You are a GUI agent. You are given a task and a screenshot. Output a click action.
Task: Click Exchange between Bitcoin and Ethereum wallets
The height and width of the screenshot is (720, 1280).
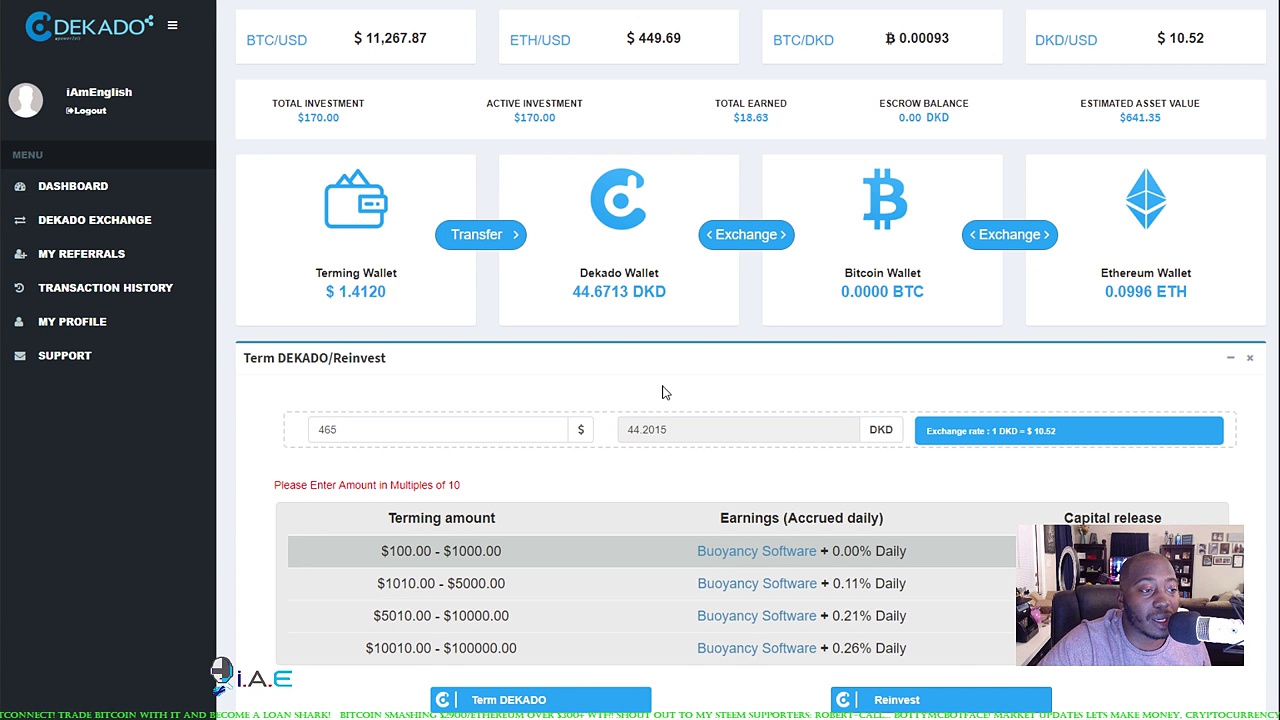pyautogui.click(x=1009, y=234)
